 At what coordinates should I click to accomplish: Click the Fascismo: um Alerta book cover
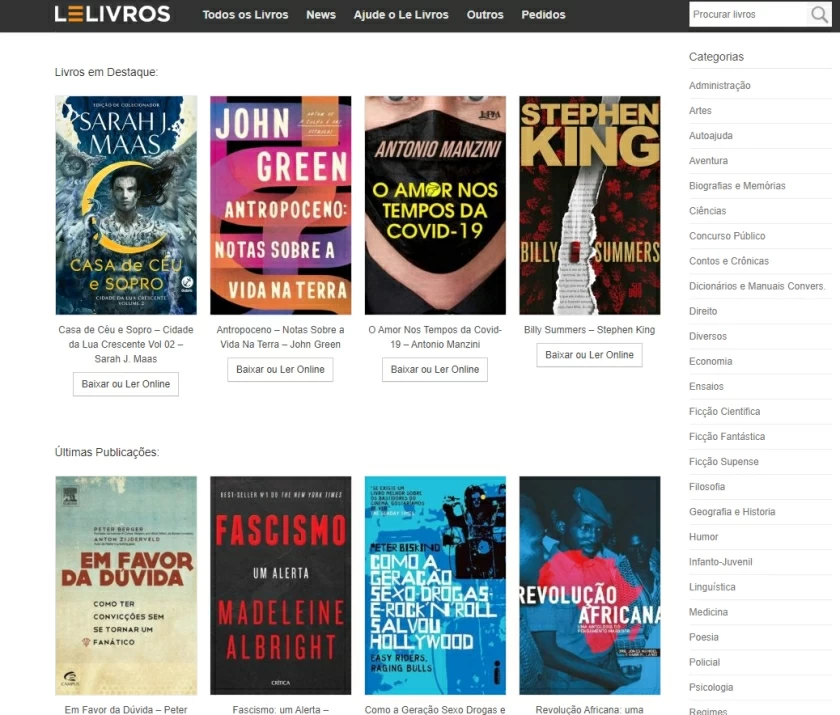coord(280,587)
